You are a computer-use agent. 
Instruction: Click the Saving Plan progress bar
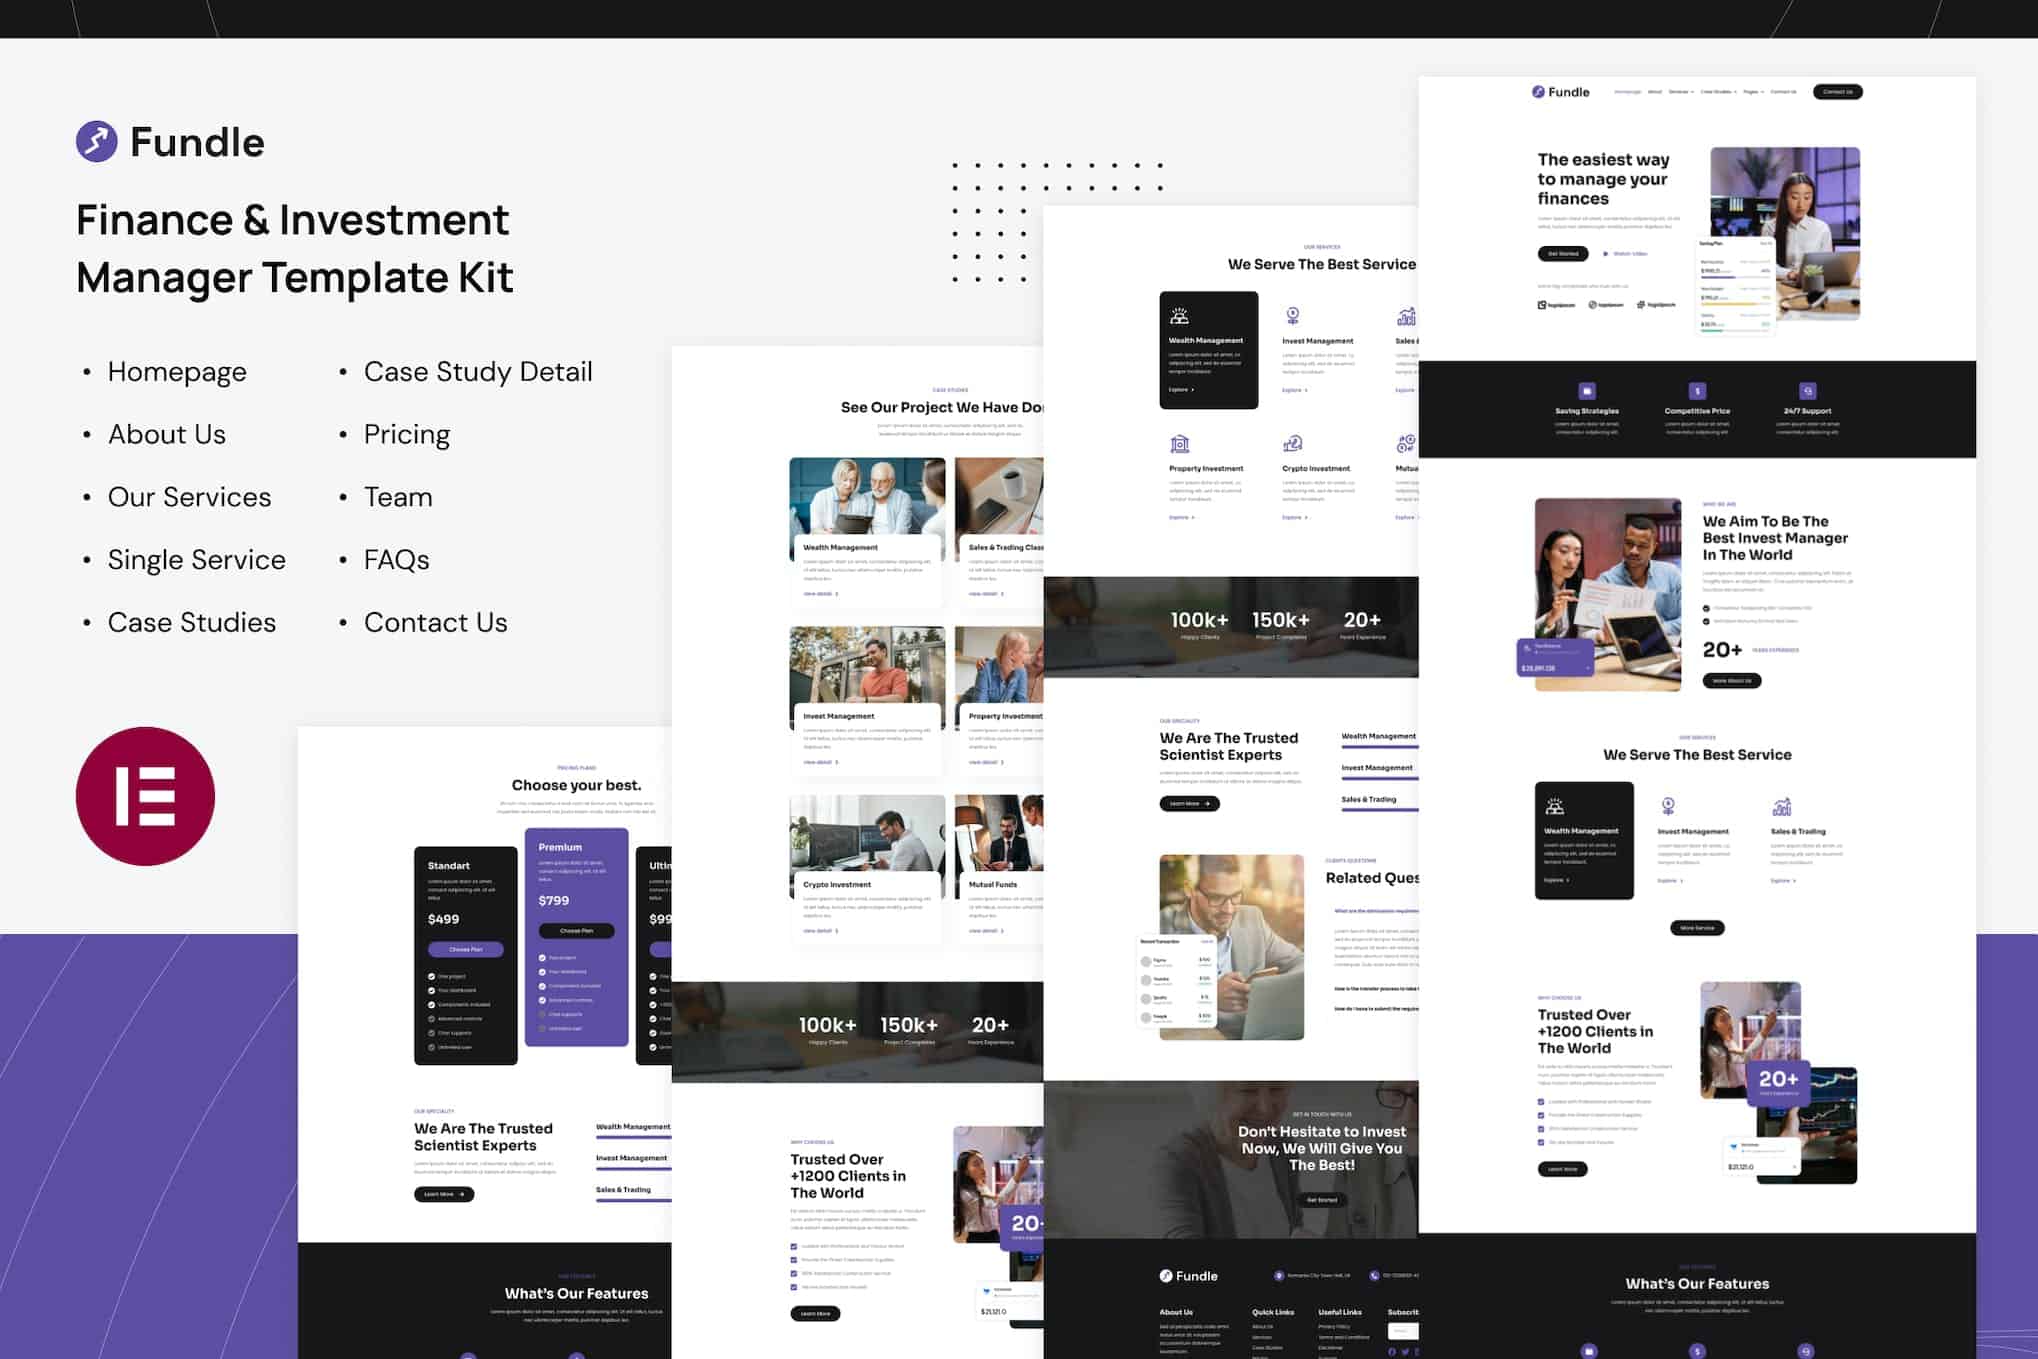(x=1718, y=277)
